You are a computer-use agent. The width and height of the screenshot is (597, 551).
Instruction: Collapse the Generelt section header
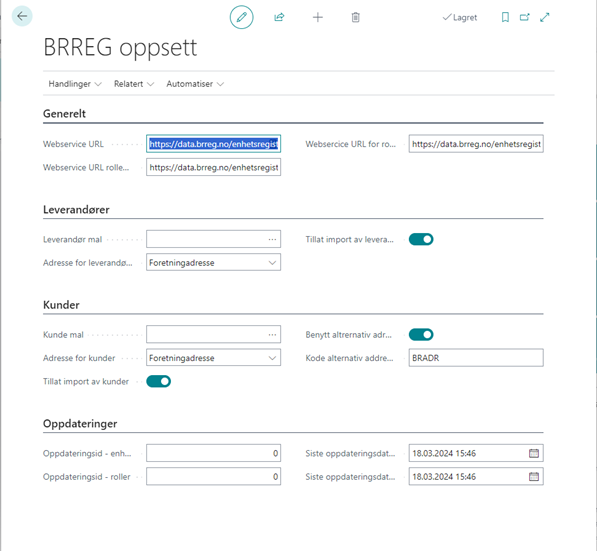pos(64,113)
